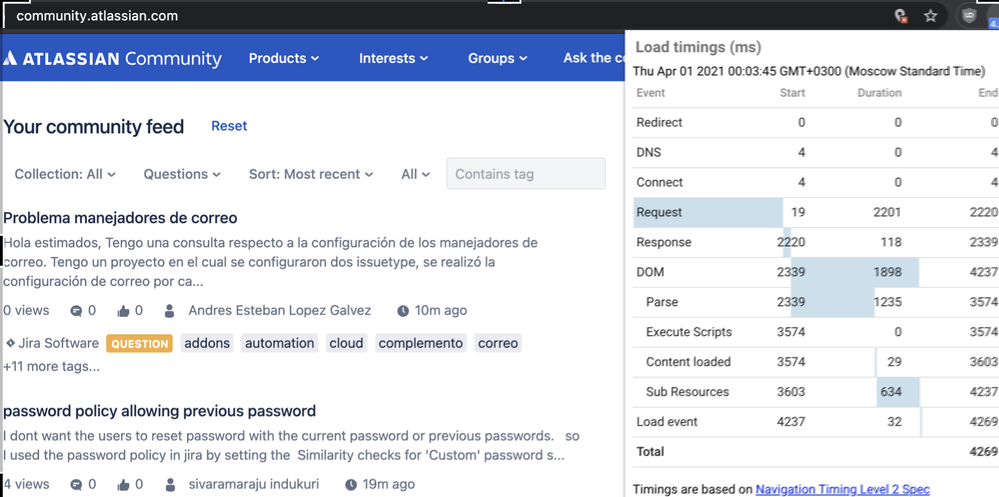This screenshot has height=497, width=999.
Task: Expand the Questions filter dropdown
Action: point(182,174)
